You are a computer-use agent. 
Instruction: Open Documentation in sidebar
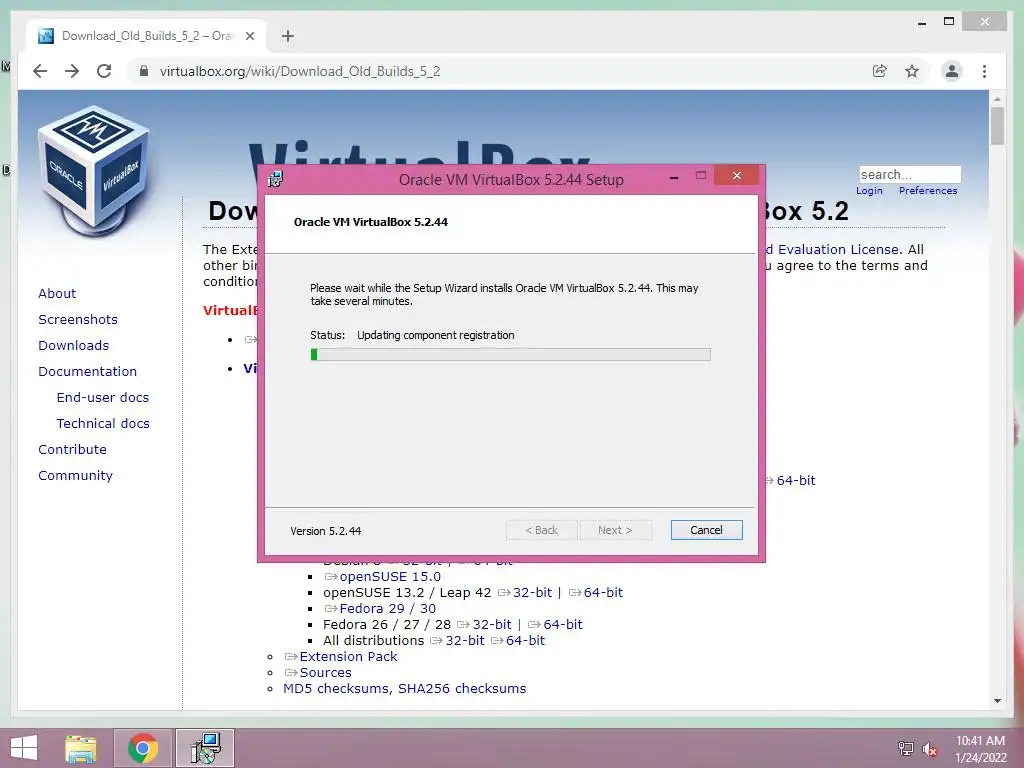88,372
